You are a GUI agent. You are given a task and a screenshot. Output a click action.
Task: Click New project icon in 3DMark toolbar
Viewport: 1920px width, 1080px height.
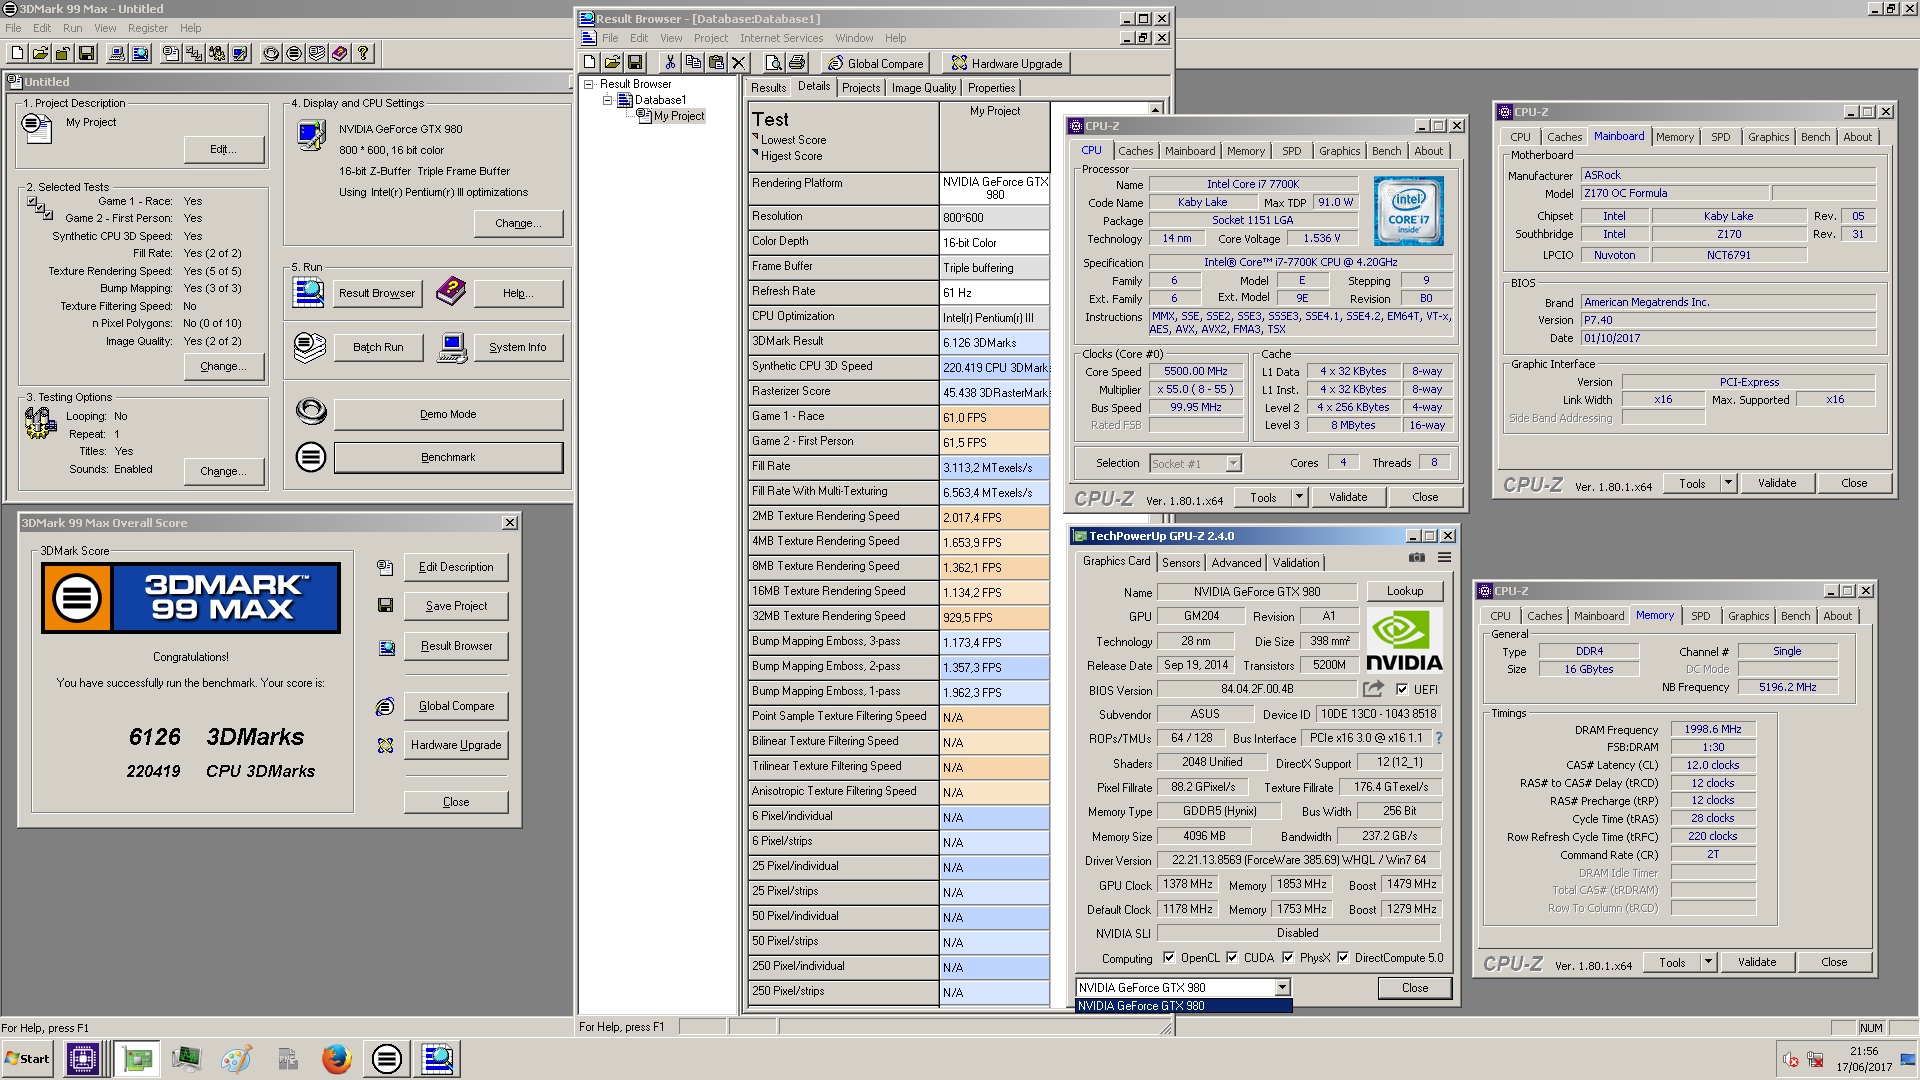click(x=18, y=53)
